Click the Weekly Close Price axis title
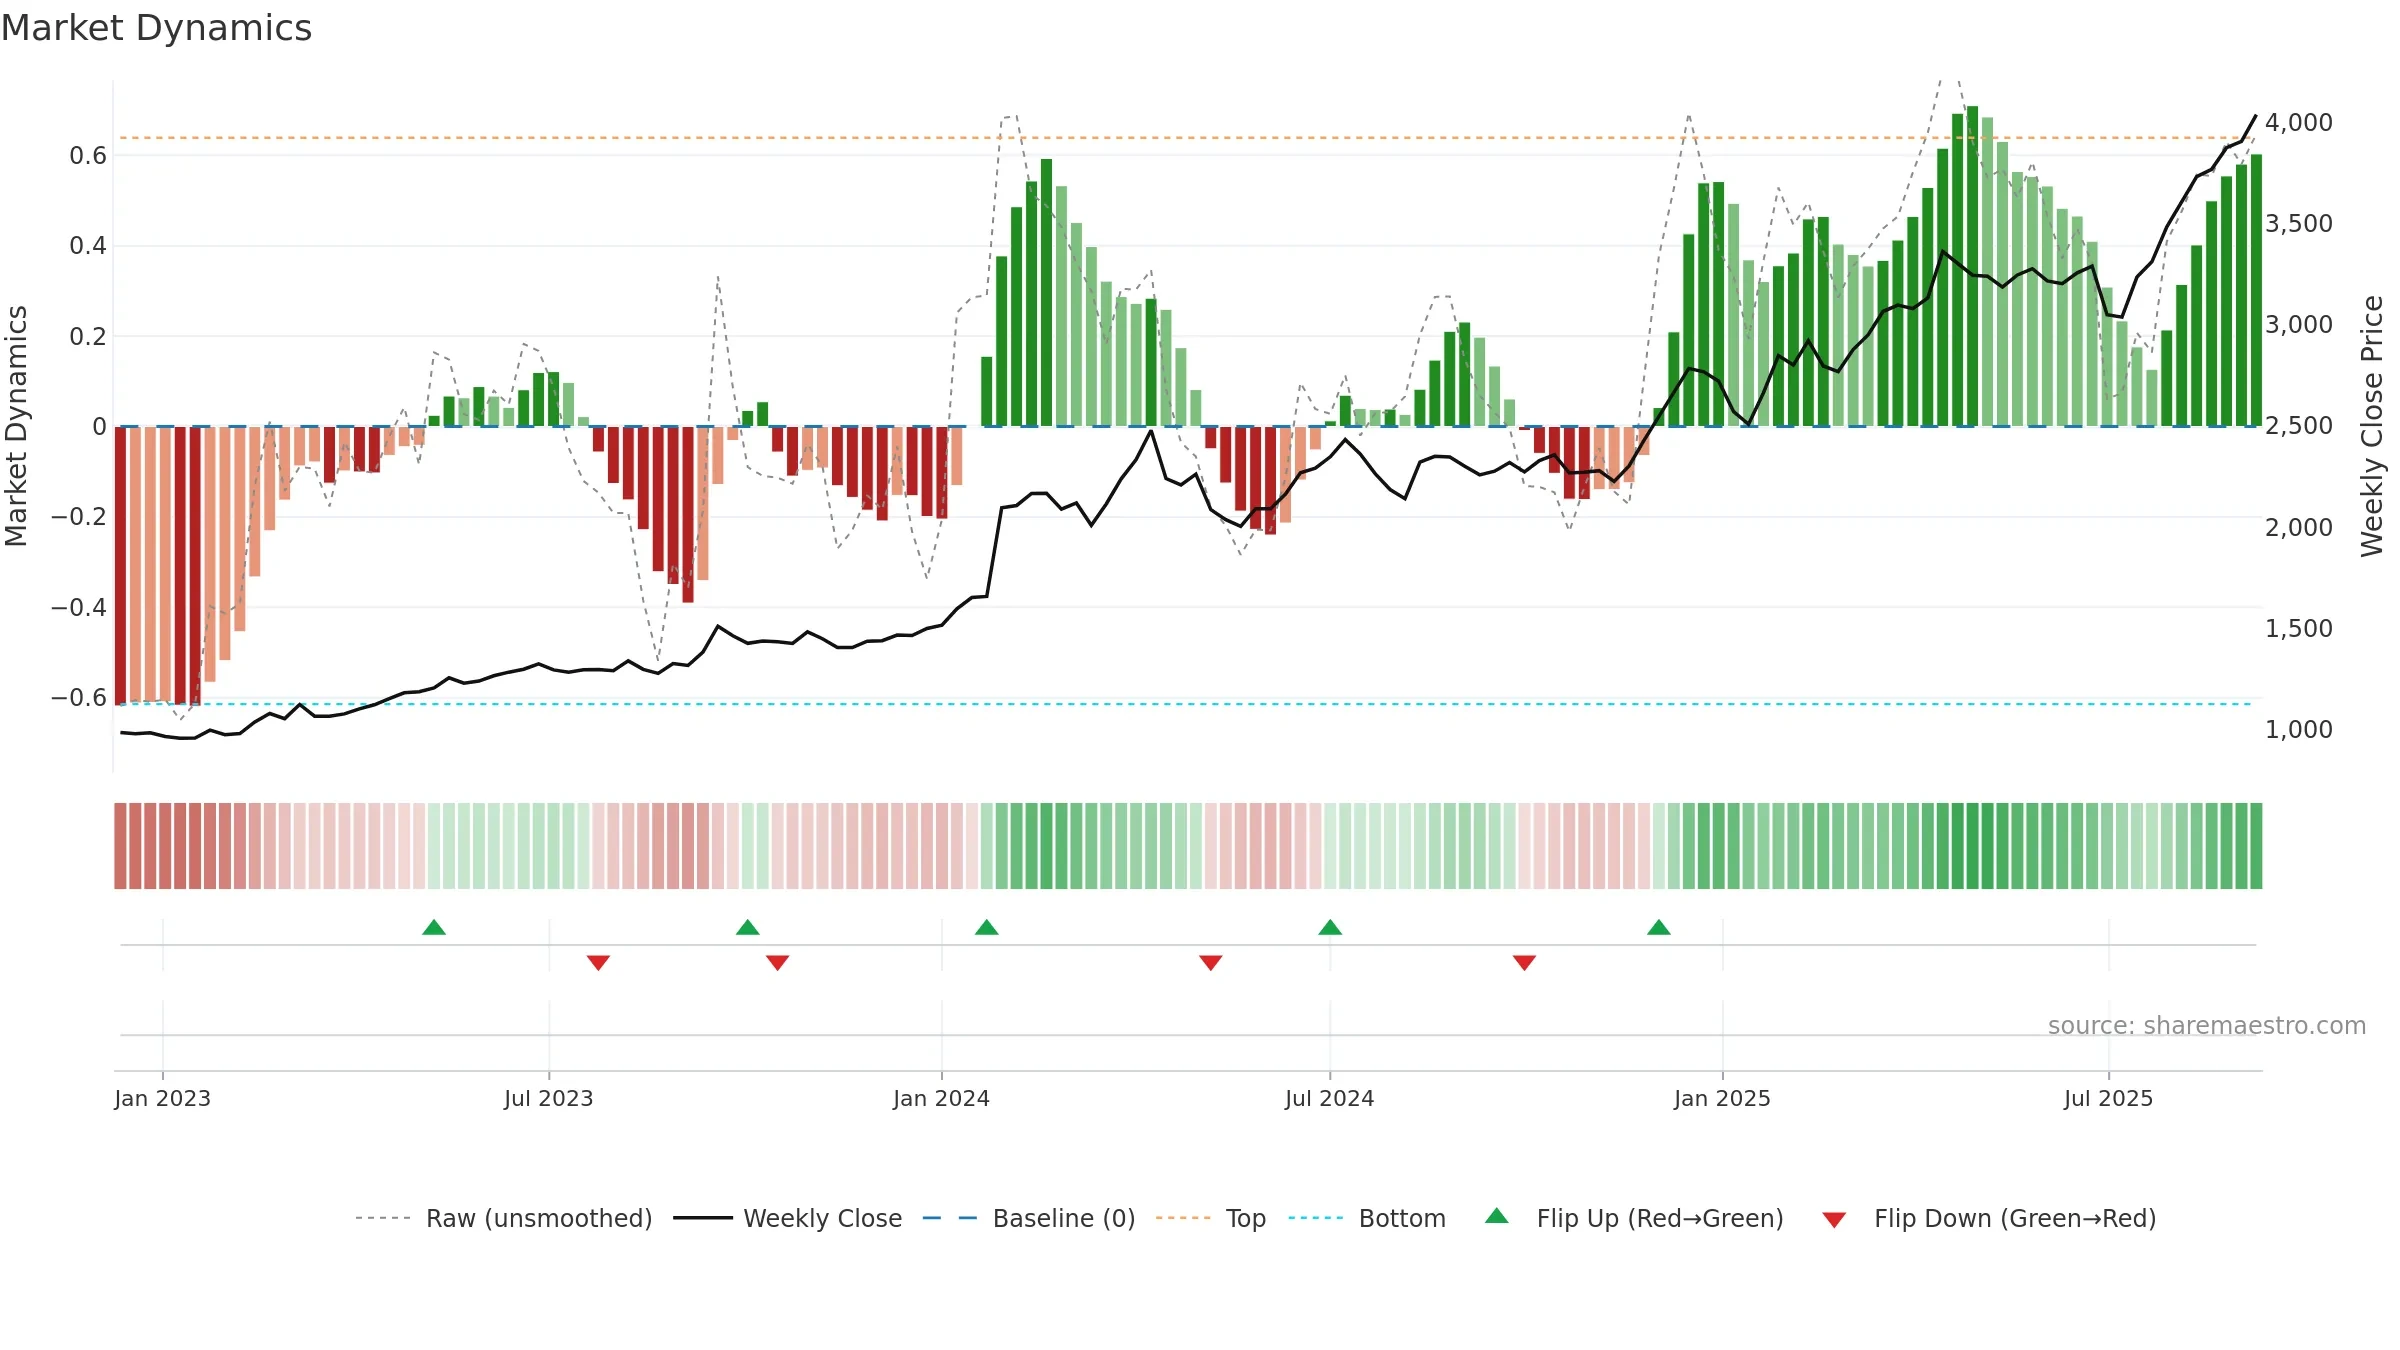This screenshot has height=1350, width=2400. (2372, 426)
